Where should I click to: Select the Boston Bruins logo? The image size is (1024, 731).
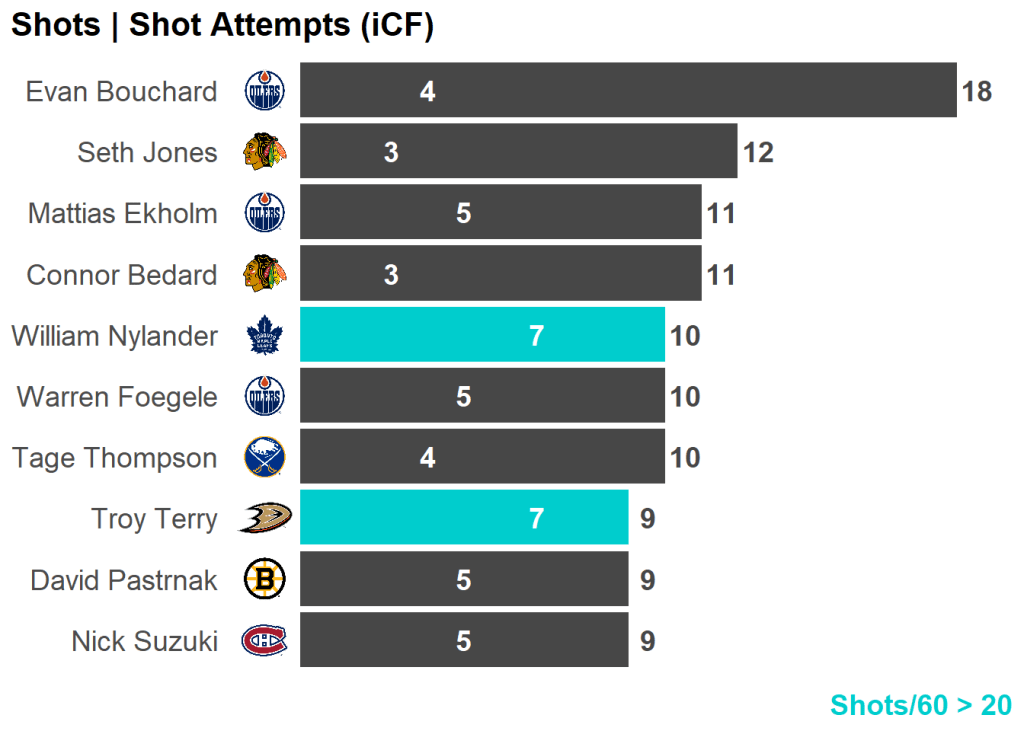tap(265, 580)
